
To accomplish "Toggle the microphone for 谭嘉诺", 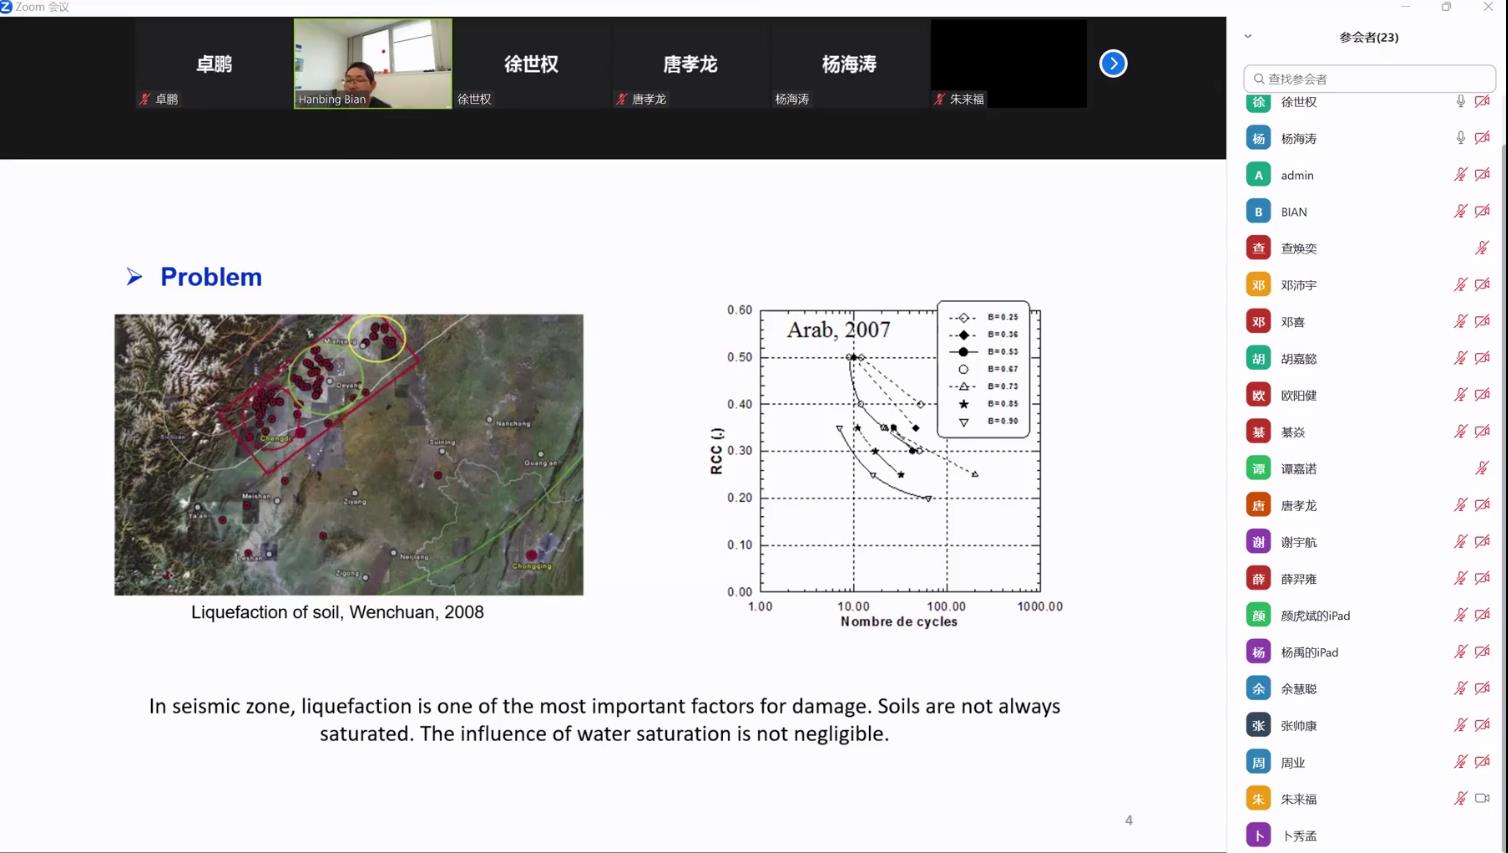I will click(1482, 468).
